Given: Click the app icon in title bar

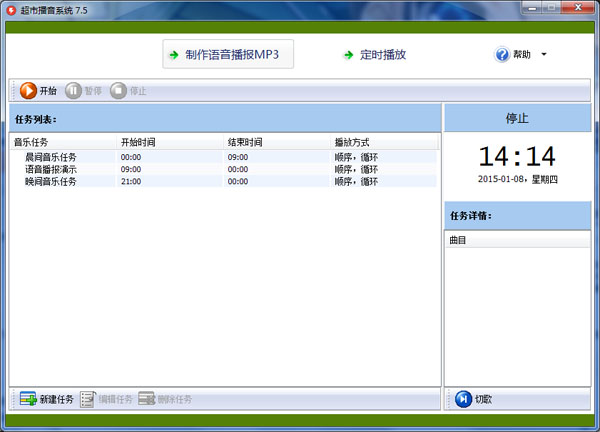Looking at the screenshot, I should [x=11, y=9].
